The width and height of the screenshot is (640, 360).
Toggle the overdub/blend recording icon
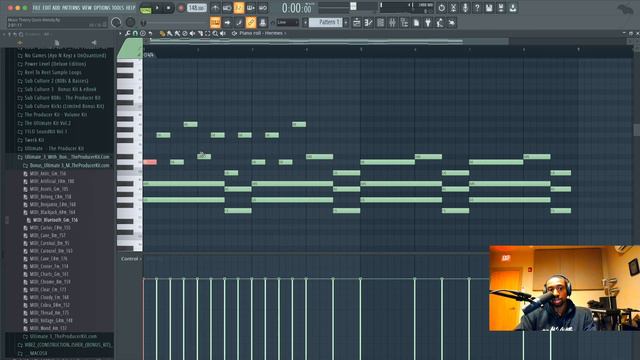(251, 8)
